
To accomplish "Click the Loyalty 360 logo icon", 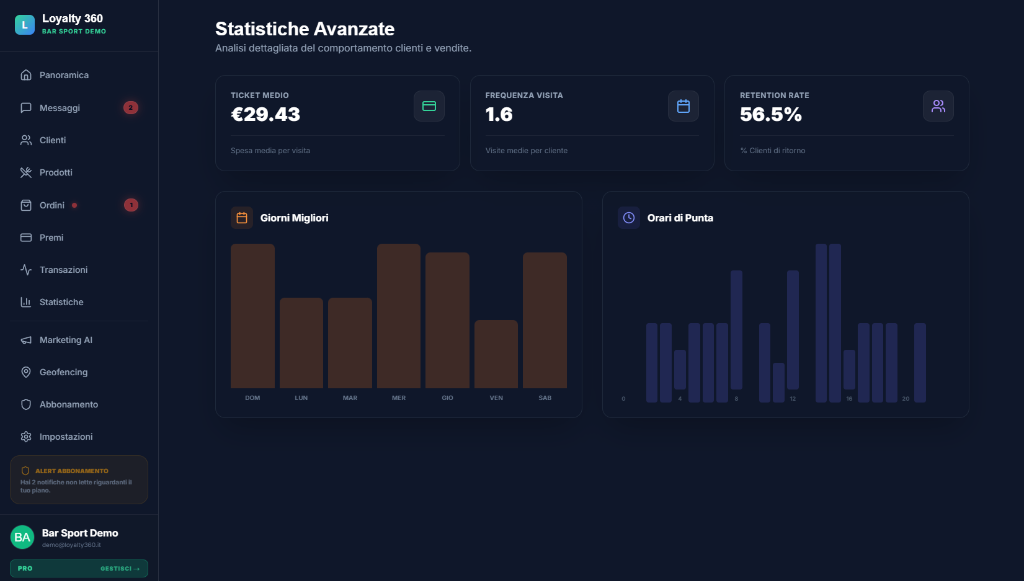I will coord(24,24).
